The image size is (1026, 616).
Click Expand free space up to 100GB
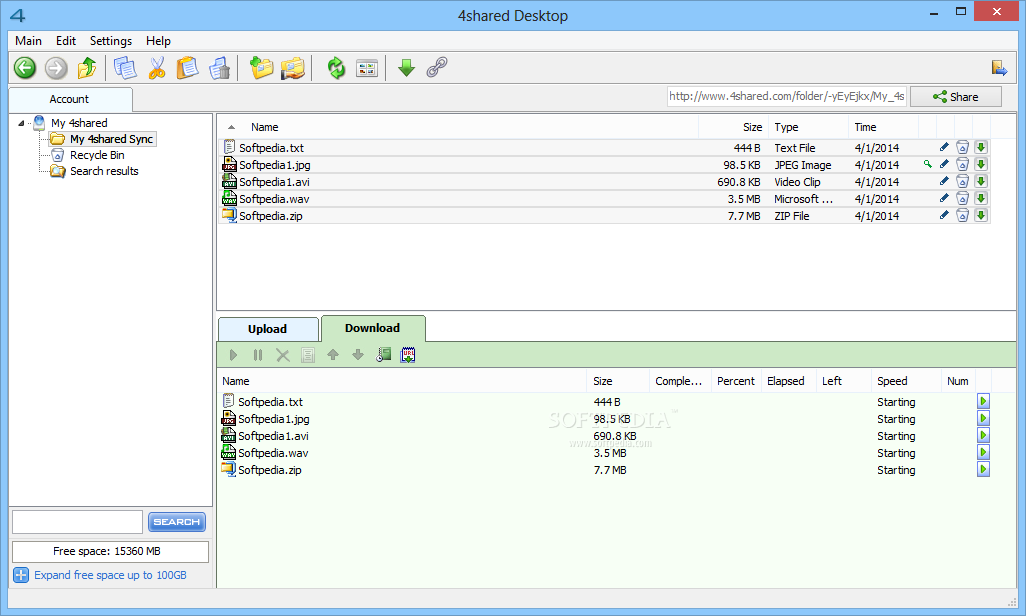pos(110,575)
